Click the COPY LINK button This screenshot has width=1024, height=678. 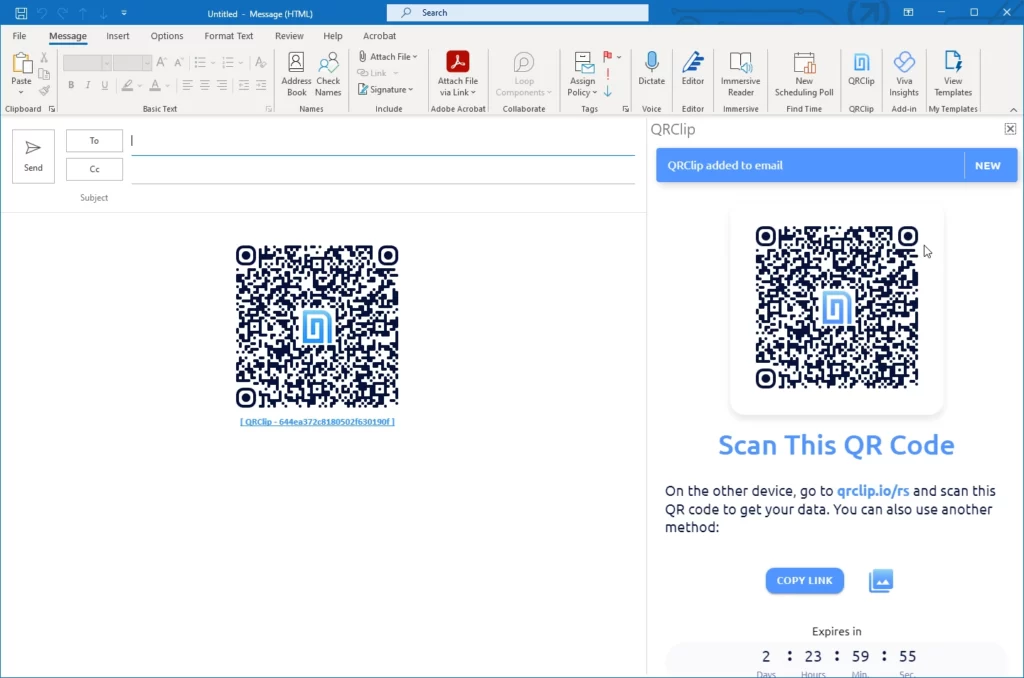click(x=805, y=581)
